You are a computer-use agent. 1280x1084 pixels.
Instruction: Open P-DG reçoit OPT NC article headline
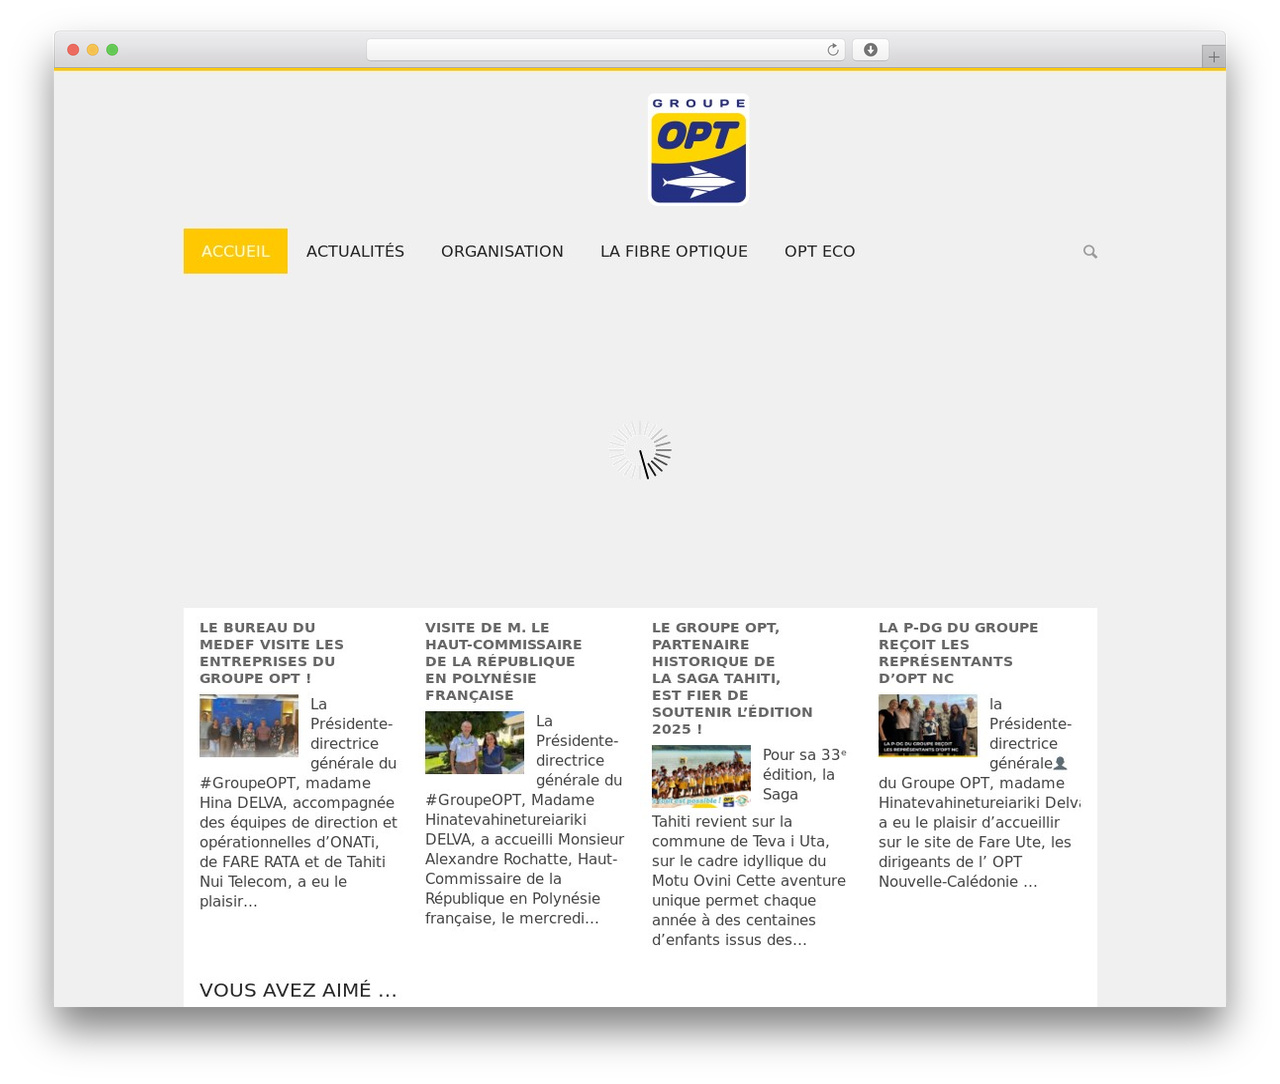(x=958, y=653)
